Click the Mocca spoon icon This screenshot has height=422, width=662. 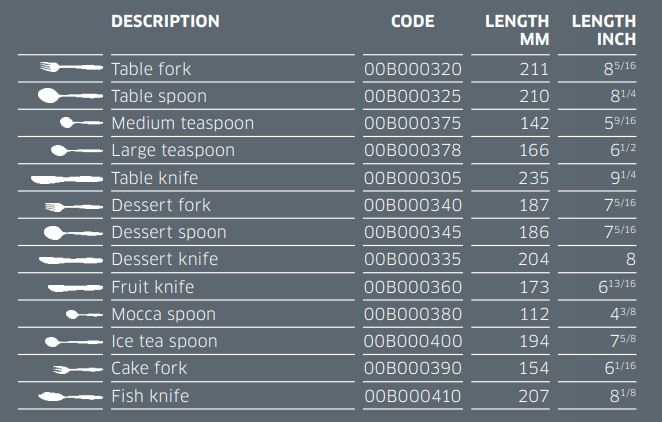pyautogui.click(x=84, y=314)
